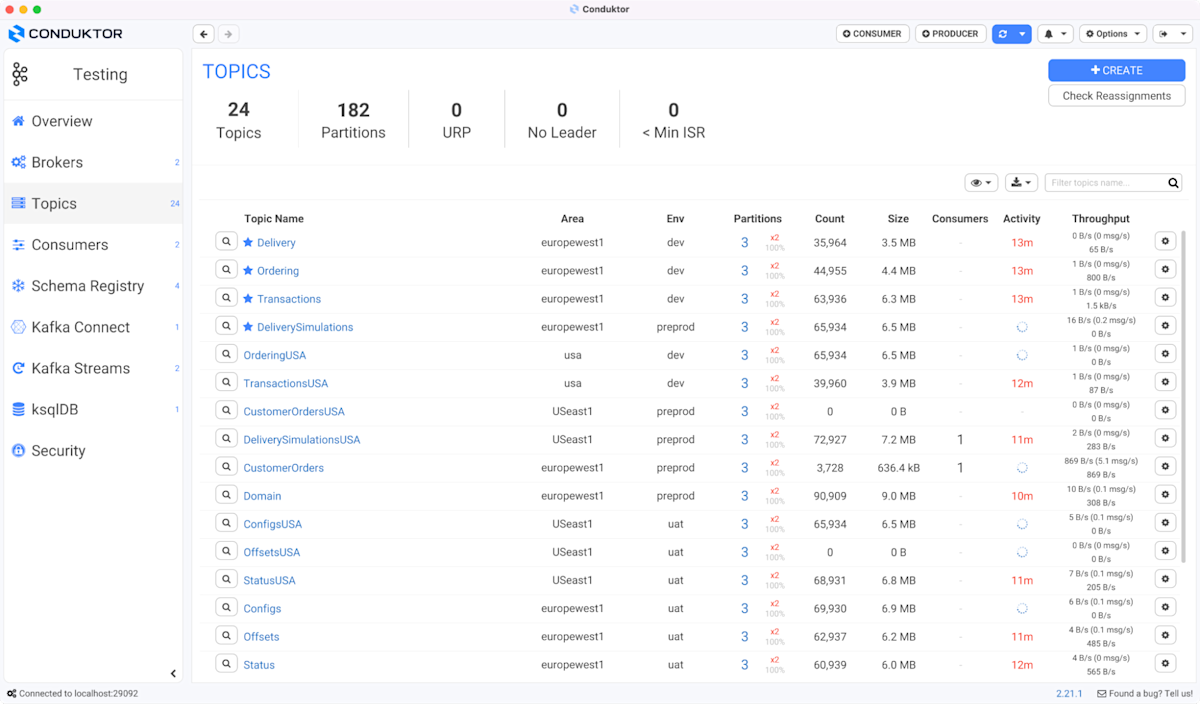Click the magnifier icon for OffsetsUSA topic

226,551
